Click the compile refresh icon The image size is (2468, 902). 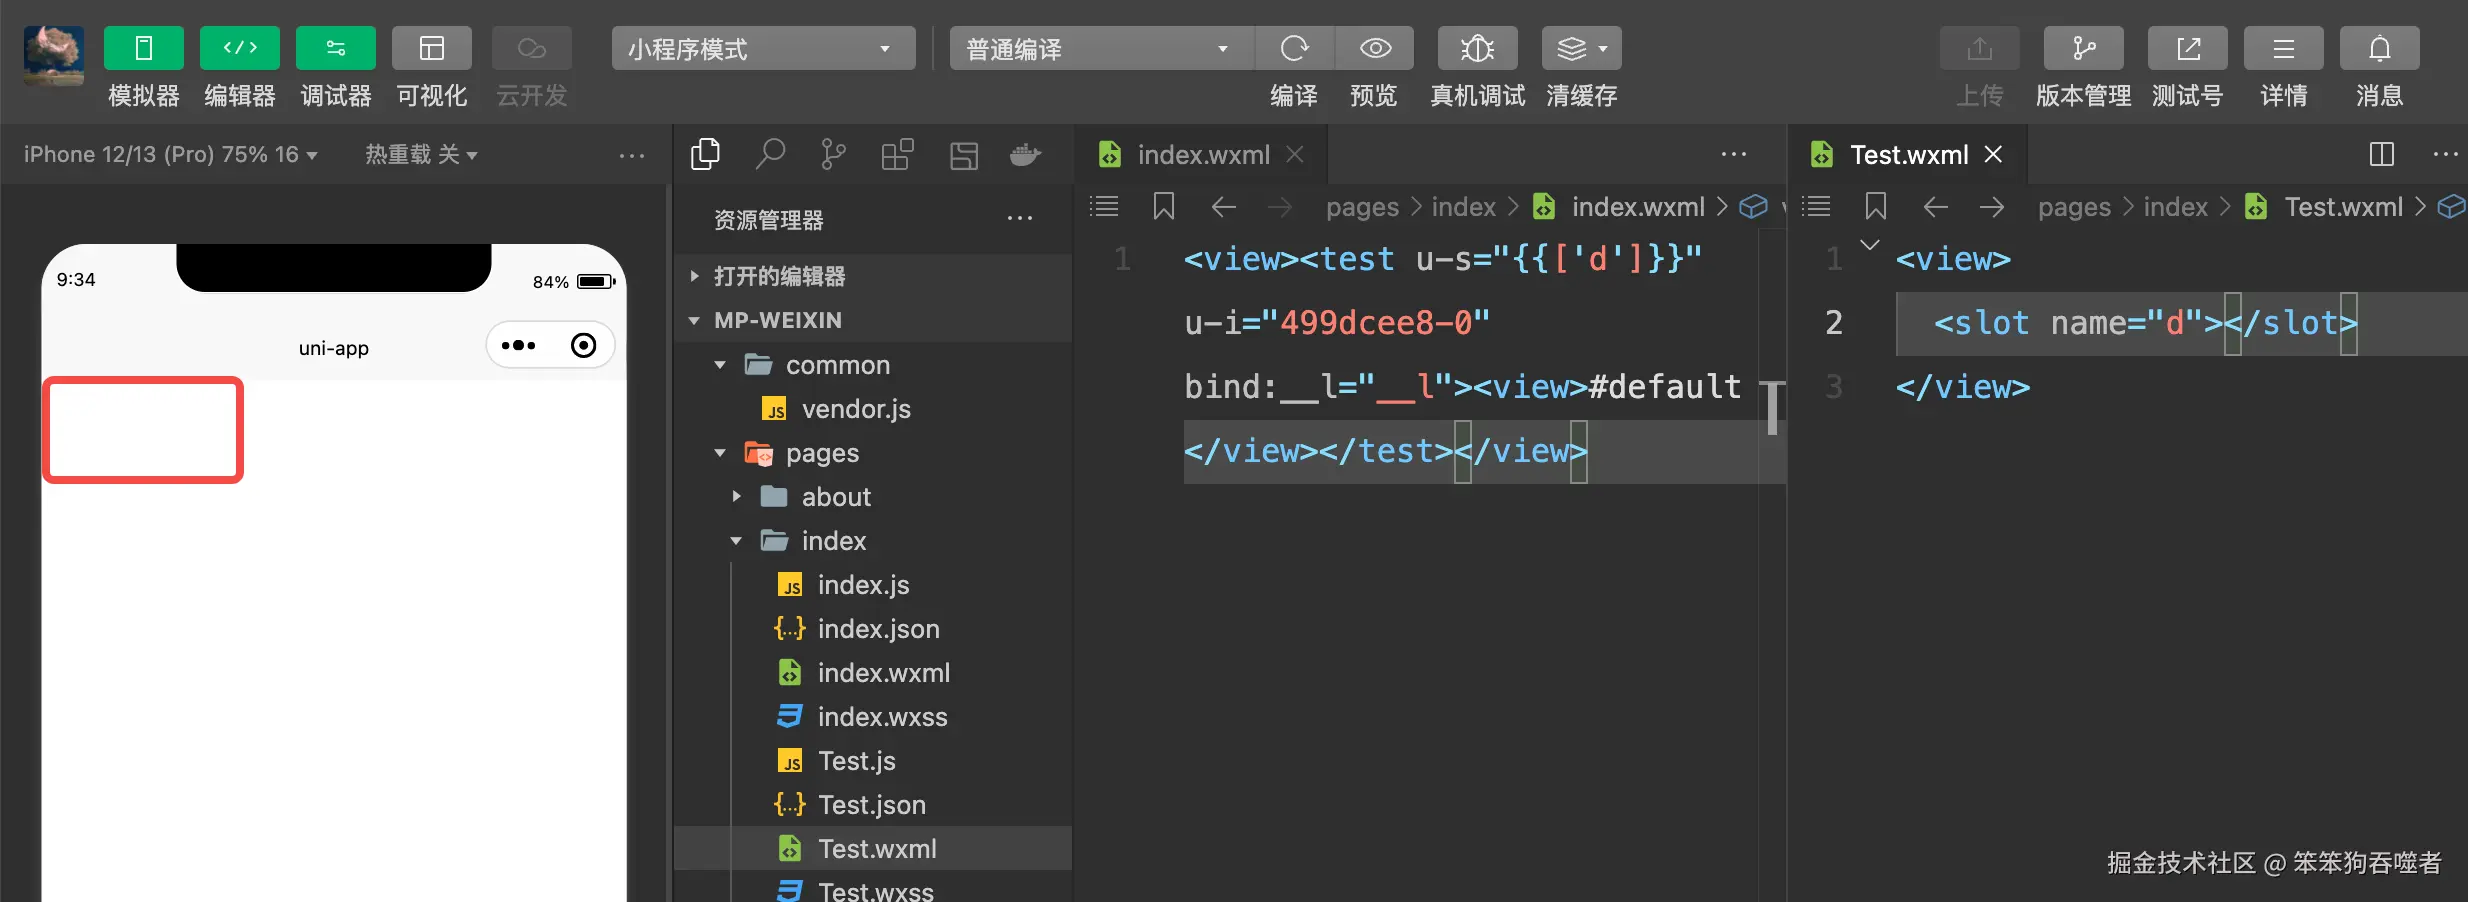[x=1294, y=48]
